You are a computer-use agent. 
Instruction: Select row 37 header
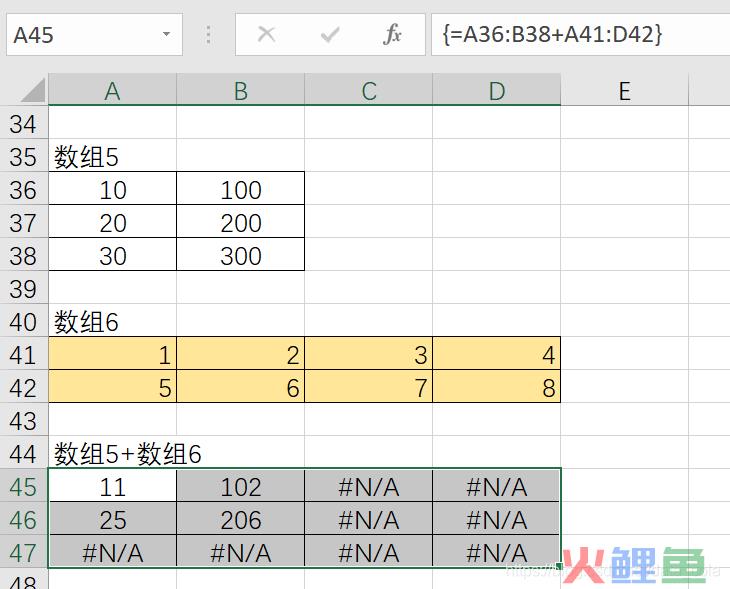[x=24, y=223]
